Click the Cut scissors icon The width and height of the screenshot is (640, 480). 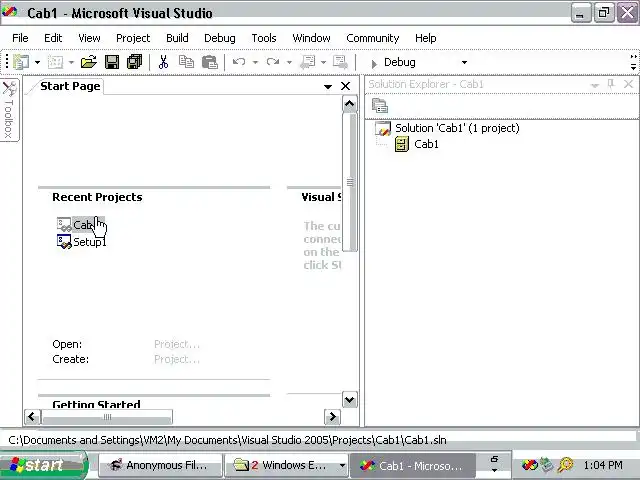point(163,62)
